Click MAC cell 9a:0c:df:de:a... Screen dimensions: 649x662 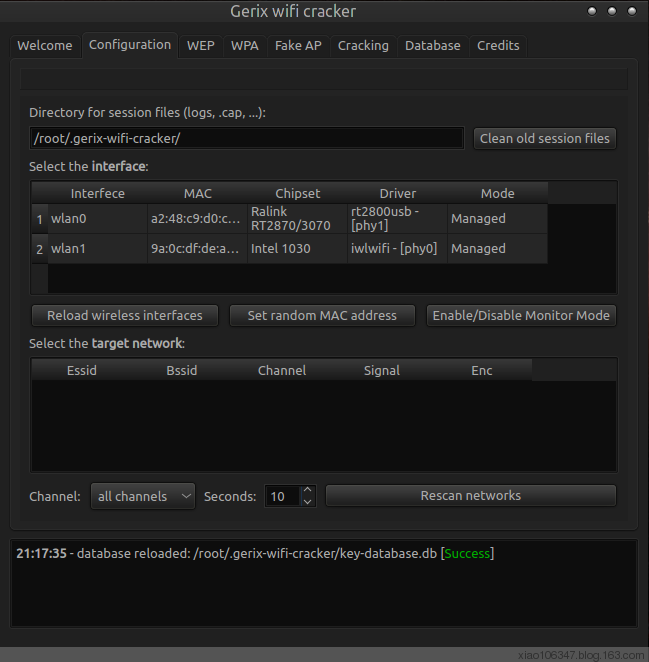[198, 249]
